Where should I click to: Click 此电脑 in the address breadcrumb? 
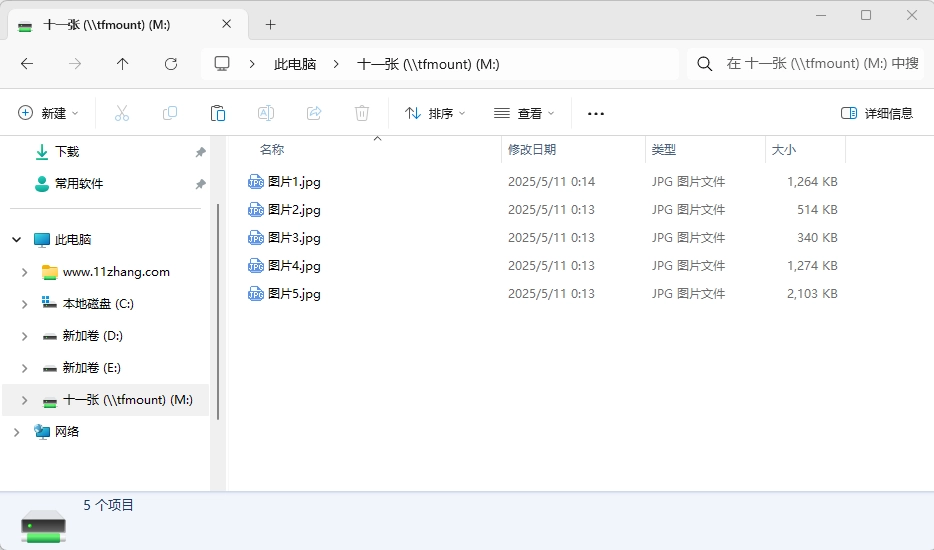click(x=295, y=64)
